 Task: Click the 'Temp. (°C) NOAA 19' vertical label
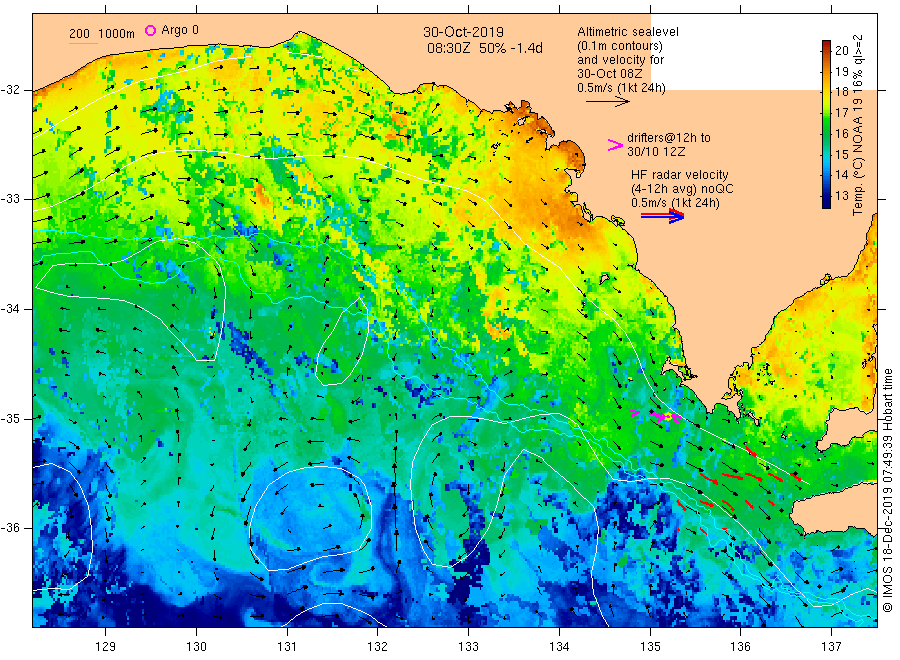coord(858,157)
